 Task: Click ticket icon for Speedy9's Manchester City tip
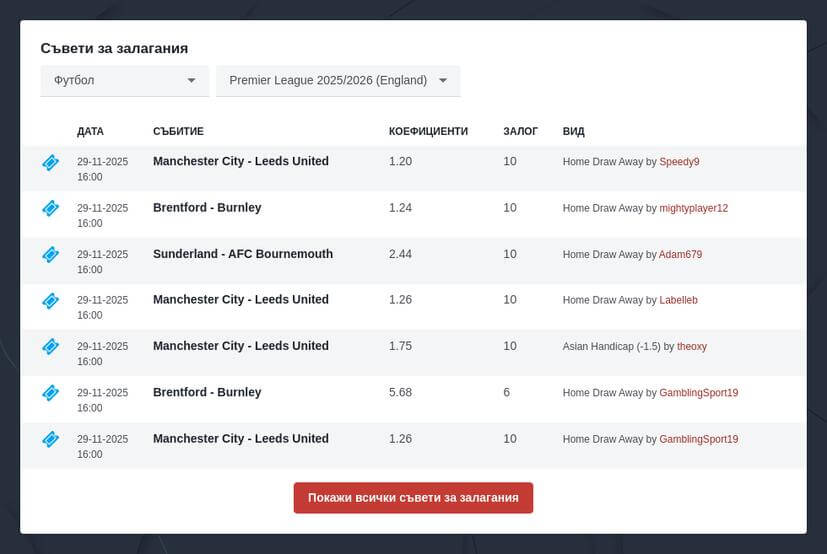50,162
